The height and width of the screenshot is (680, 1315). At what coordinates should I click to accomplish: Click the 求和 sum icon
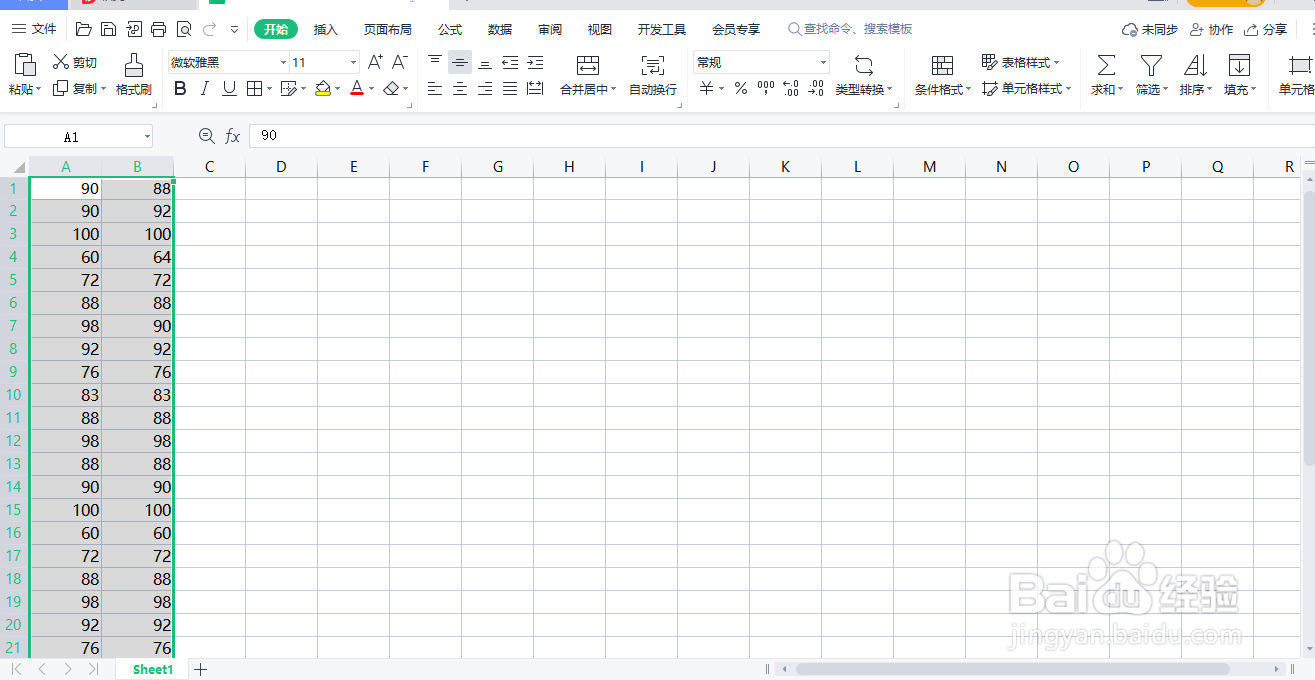pos(1106,66)
